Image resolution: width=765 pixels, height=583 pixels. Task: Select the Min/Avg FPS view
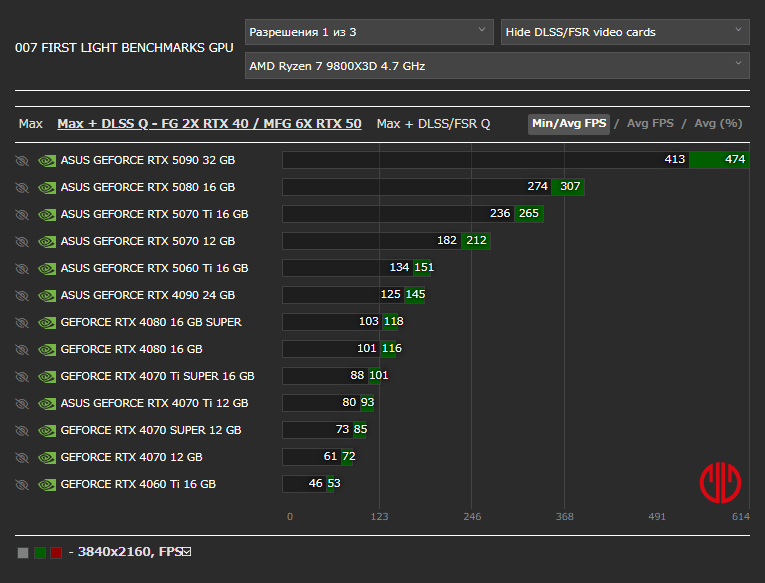point(569,124)
